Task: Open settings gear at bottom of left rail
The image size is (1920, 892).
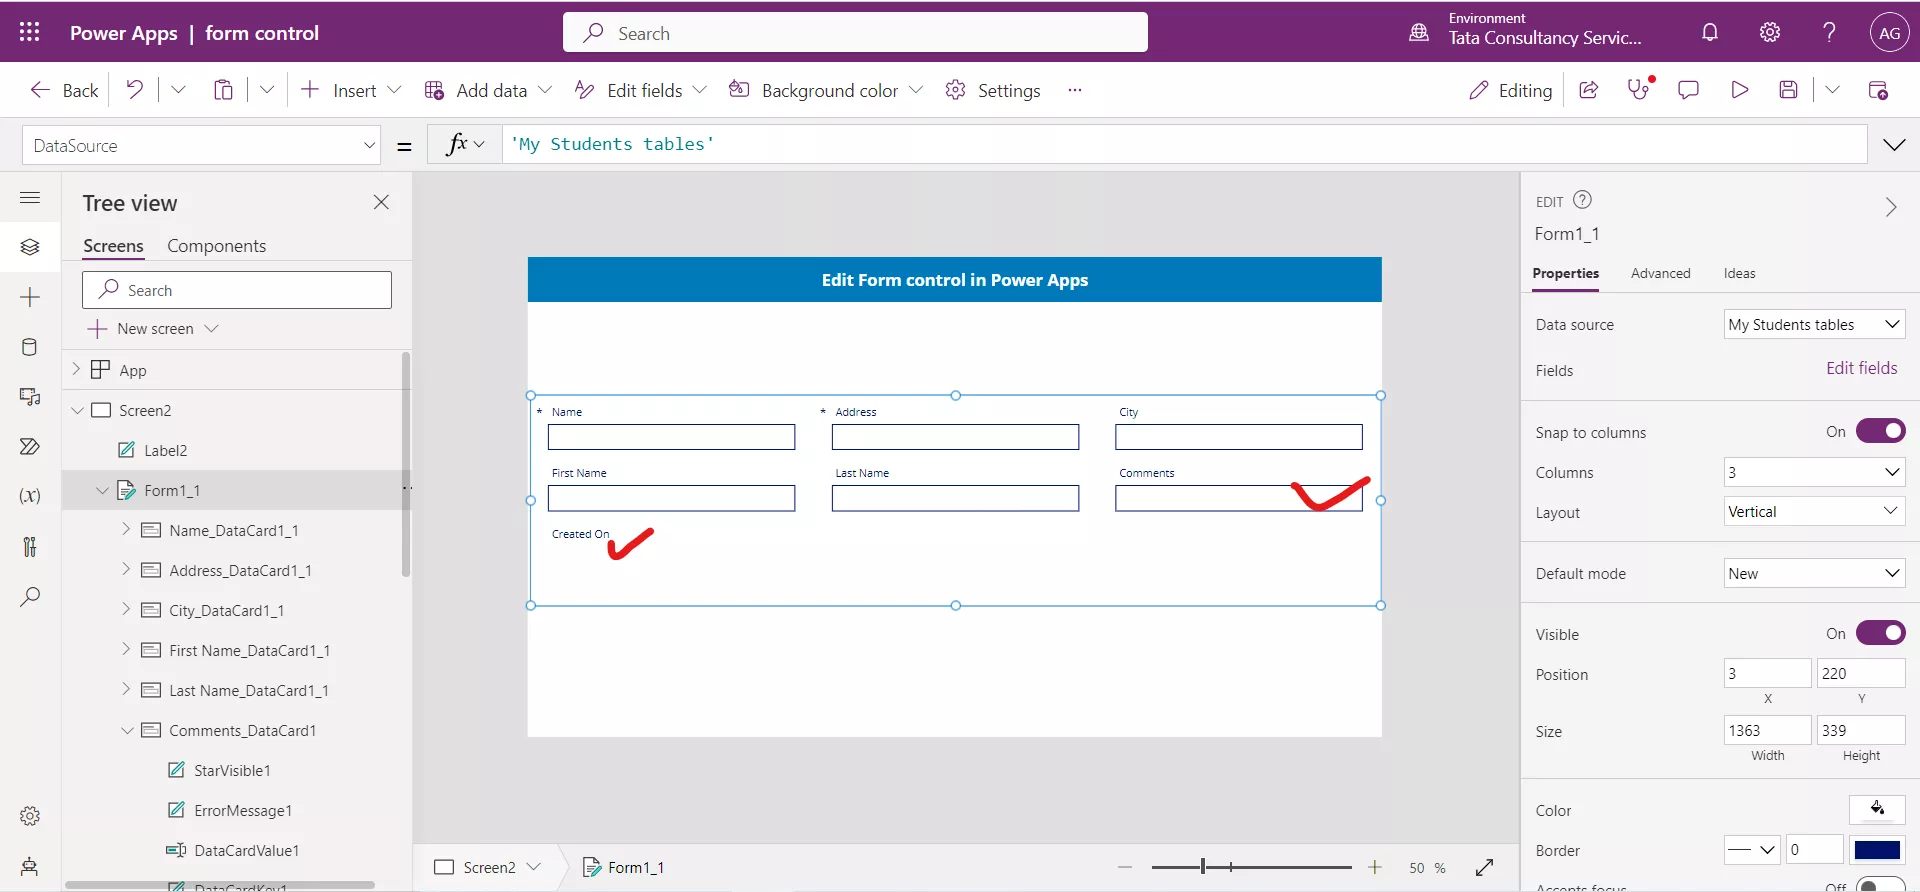Action: (x=30, y=816)
